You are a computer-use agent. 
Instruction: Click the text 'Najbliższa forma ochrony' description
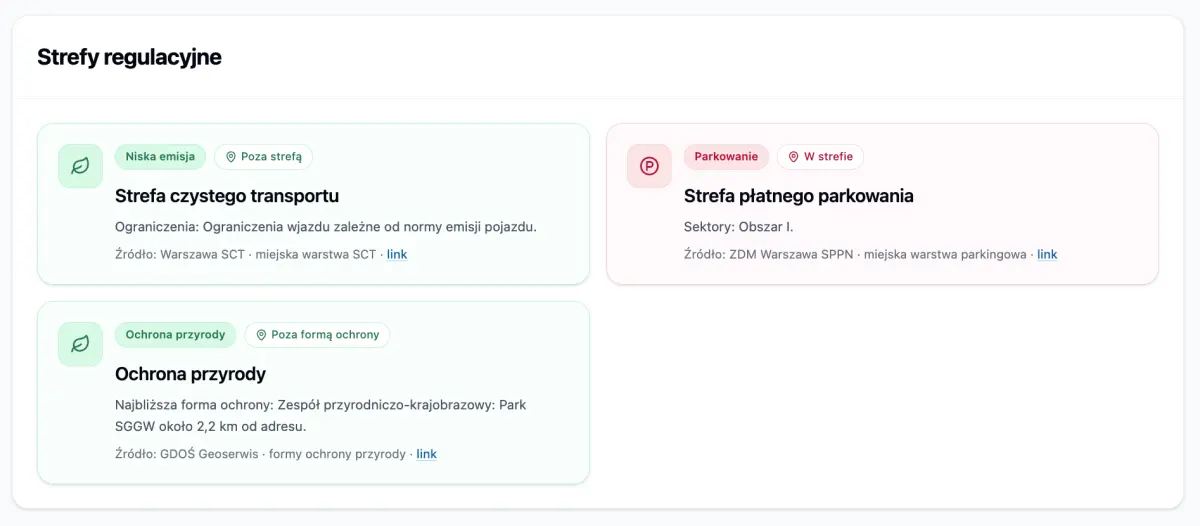321,415
